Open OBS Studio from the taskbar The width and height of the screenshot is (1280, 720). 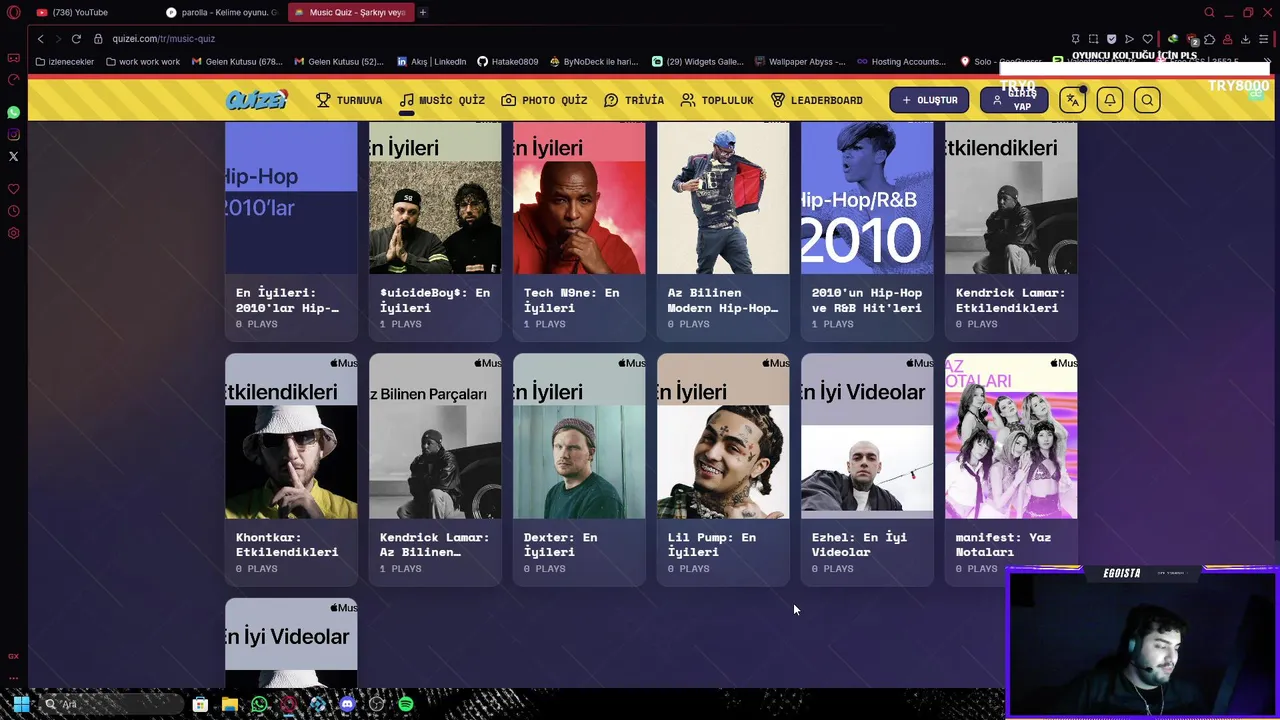pos(376,704)
